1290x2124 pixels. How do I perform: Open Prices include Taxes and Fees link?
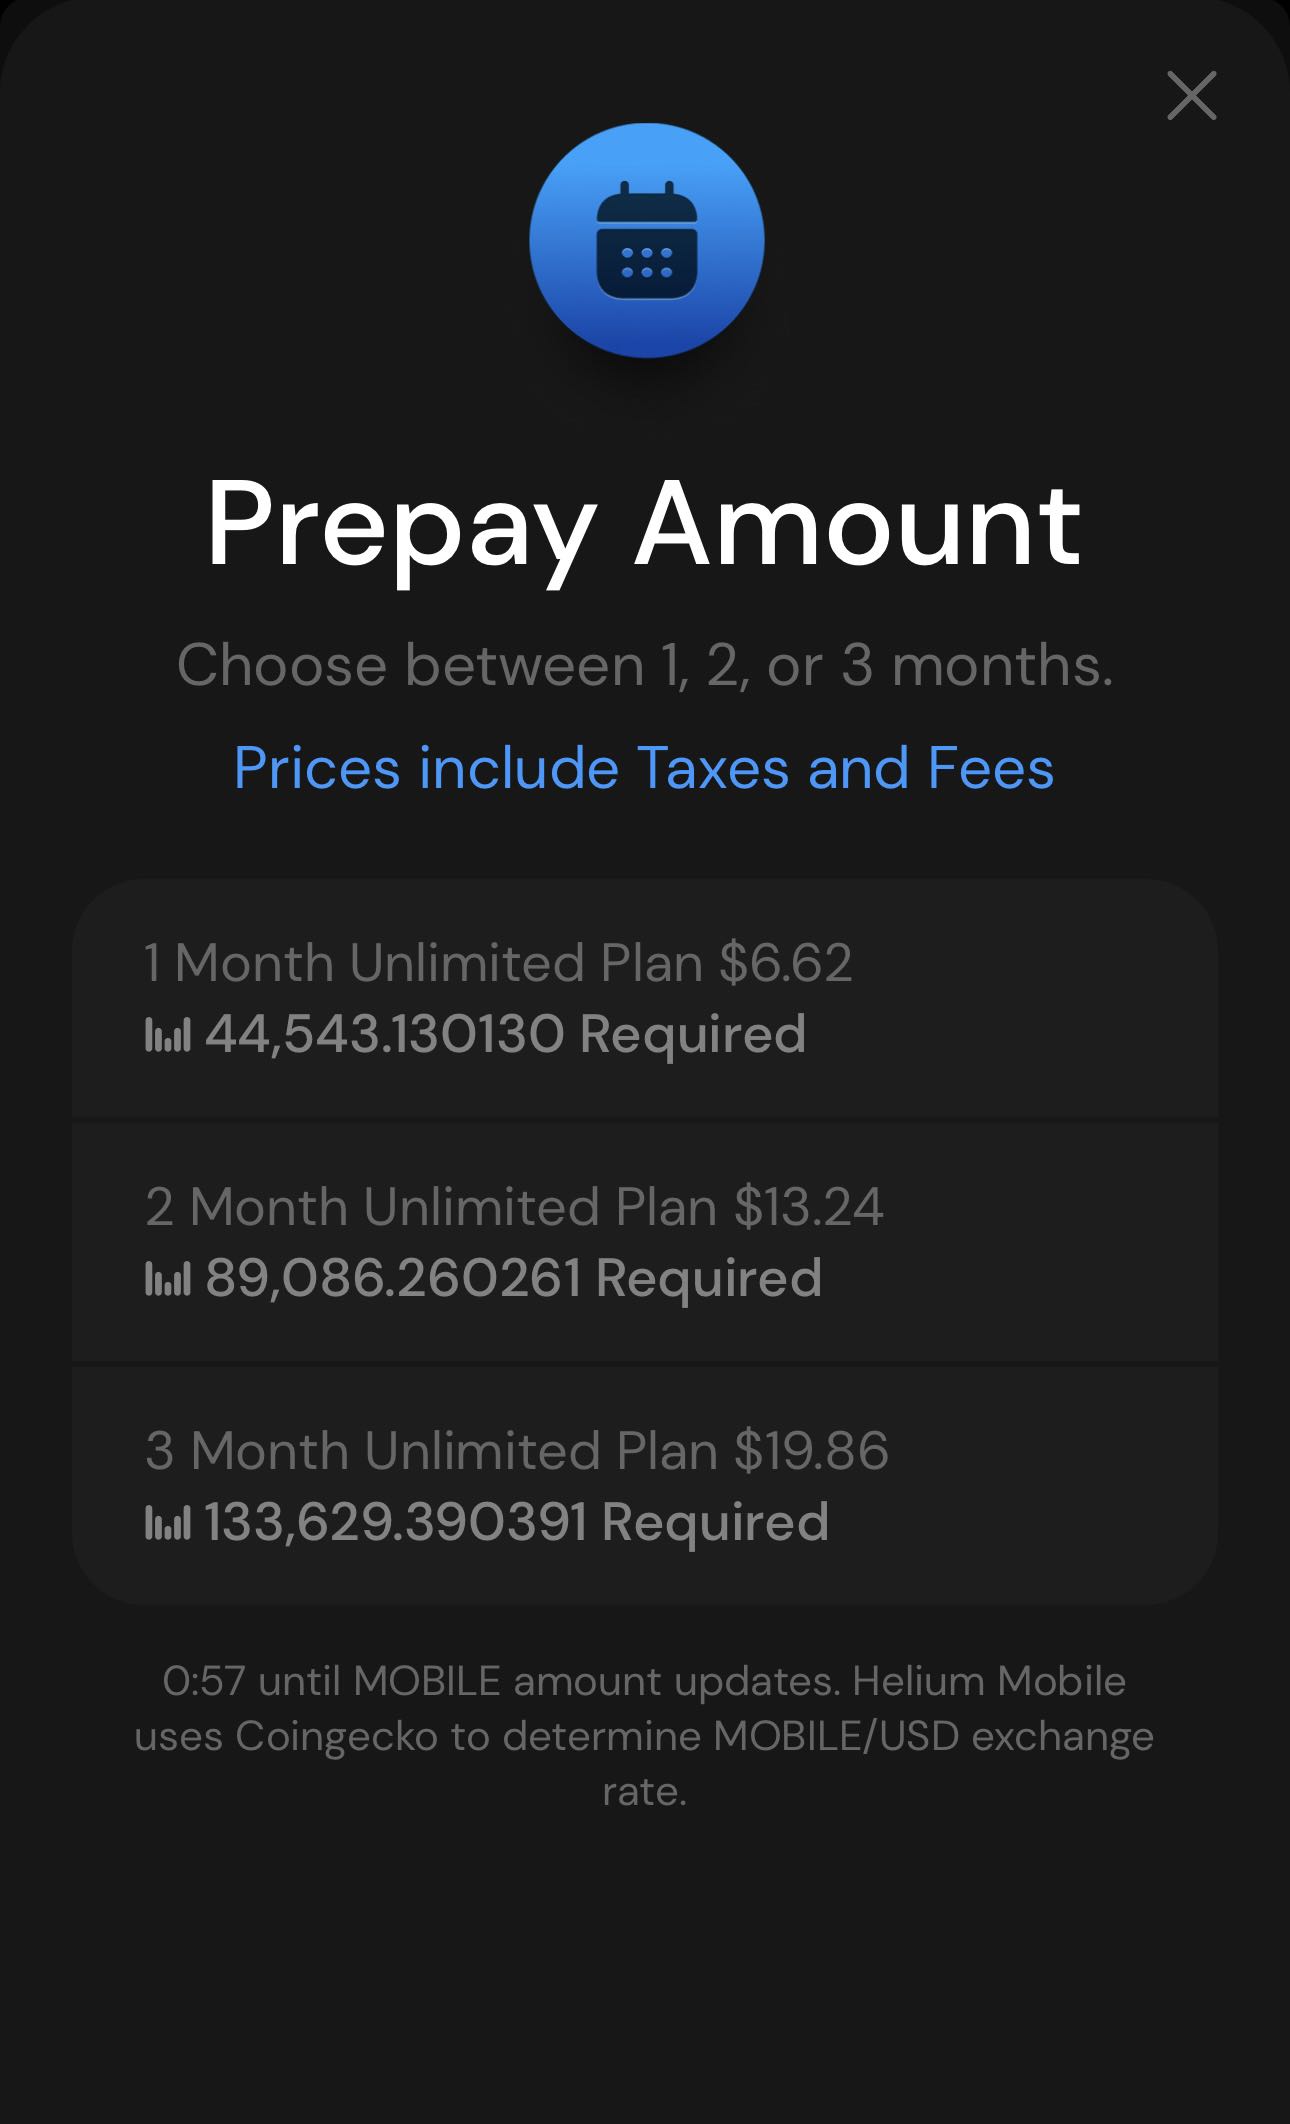644,768
